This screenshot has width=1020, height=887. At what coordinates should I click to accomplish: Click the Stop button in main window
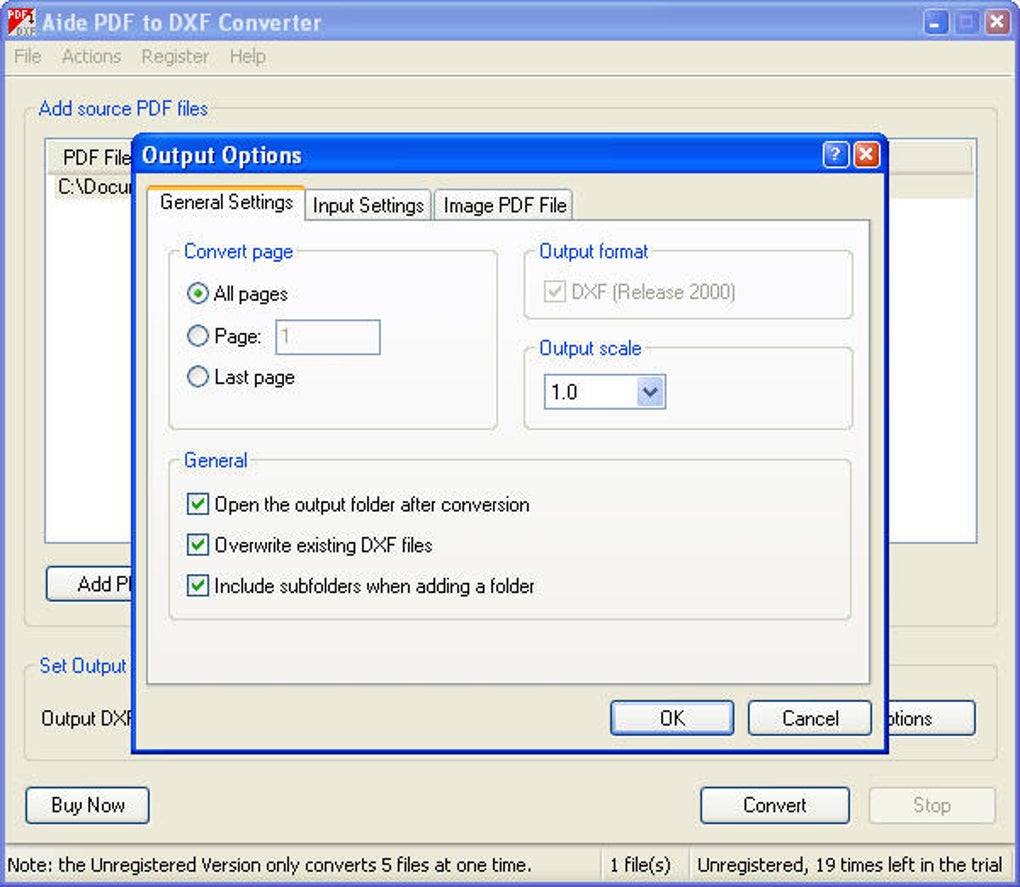(x=932, y=805)
